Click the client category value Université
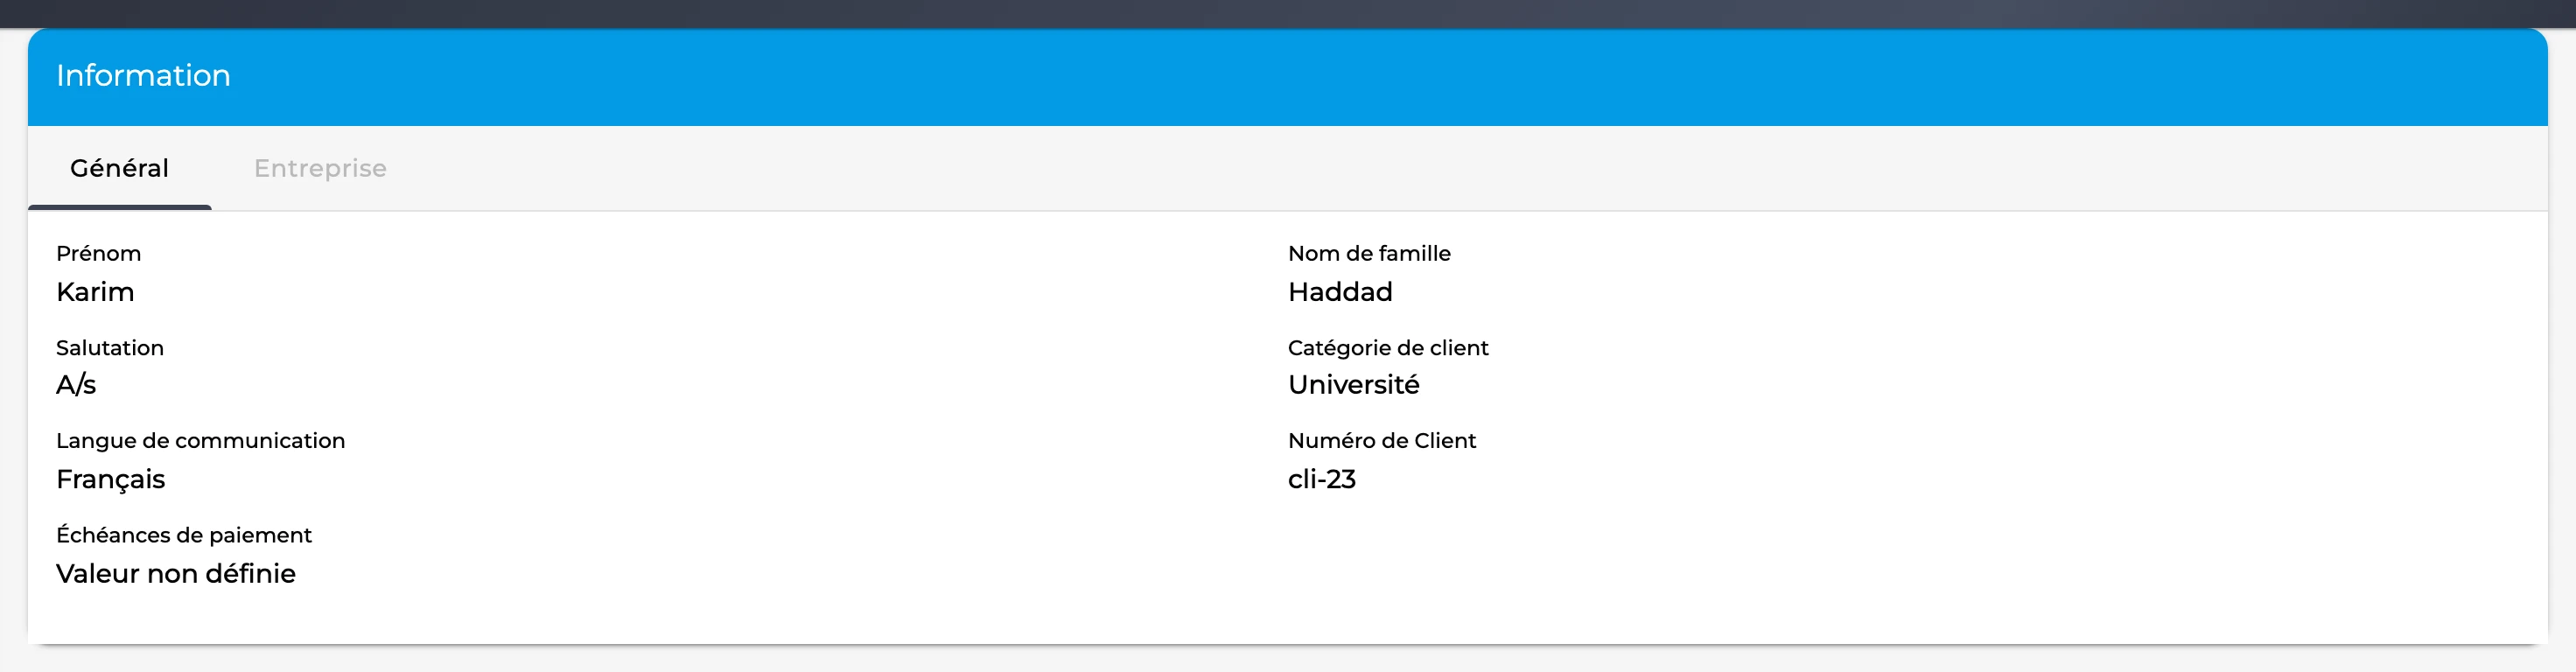 [x=1354, y=385]
